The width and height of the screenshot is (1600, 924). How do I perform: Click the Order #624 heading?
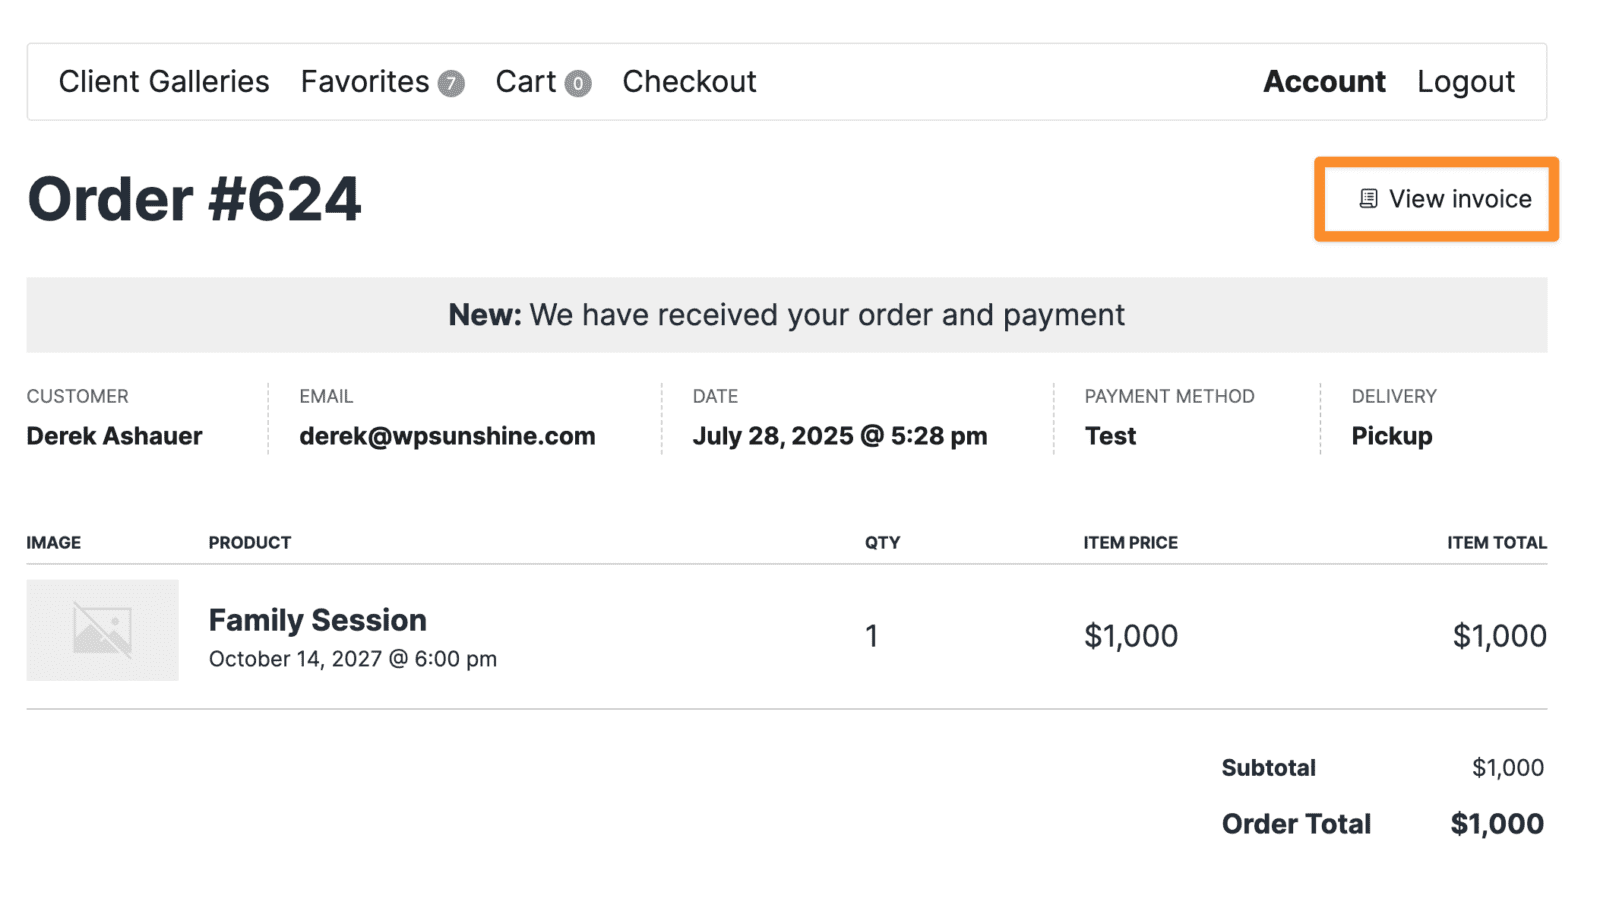click(194, 199)
